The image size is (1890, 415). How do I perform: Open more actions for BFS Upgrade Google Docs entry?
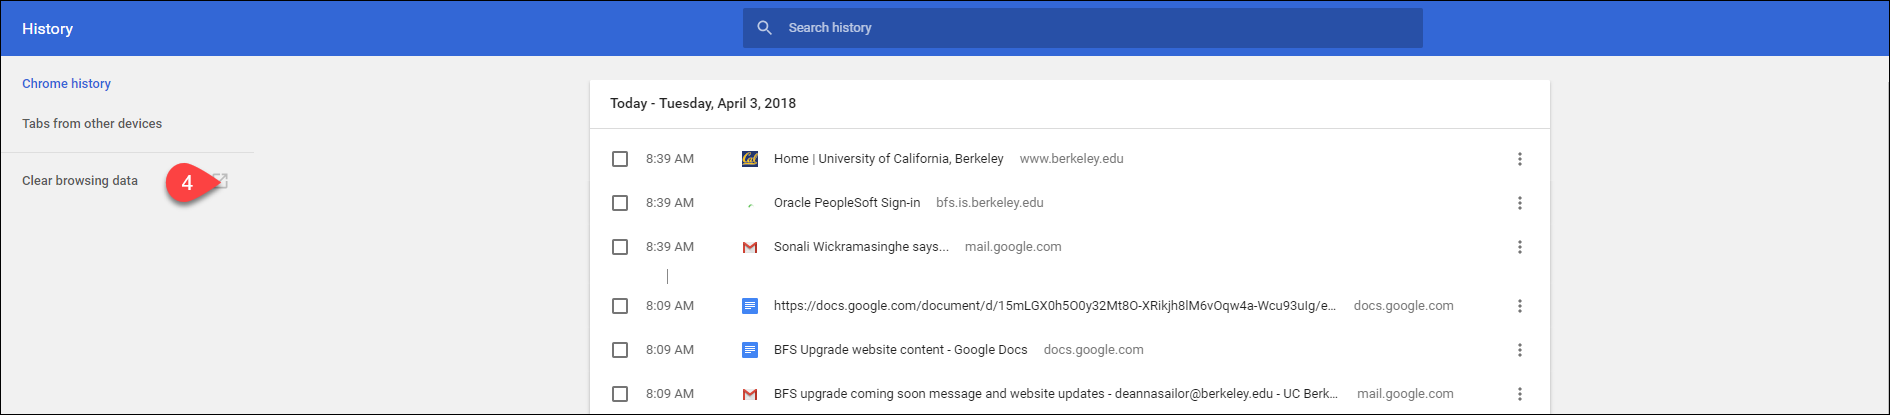click(1519, 350)
